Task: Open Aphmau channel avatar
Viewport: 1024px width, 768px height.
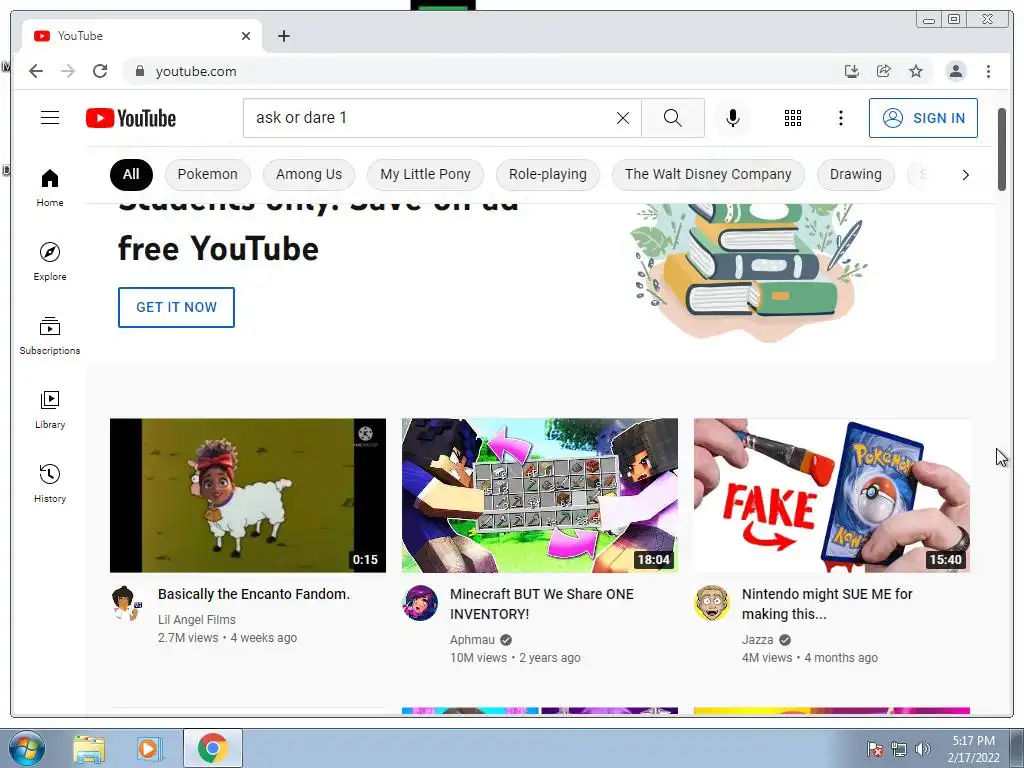Action: tap(420, 603)
